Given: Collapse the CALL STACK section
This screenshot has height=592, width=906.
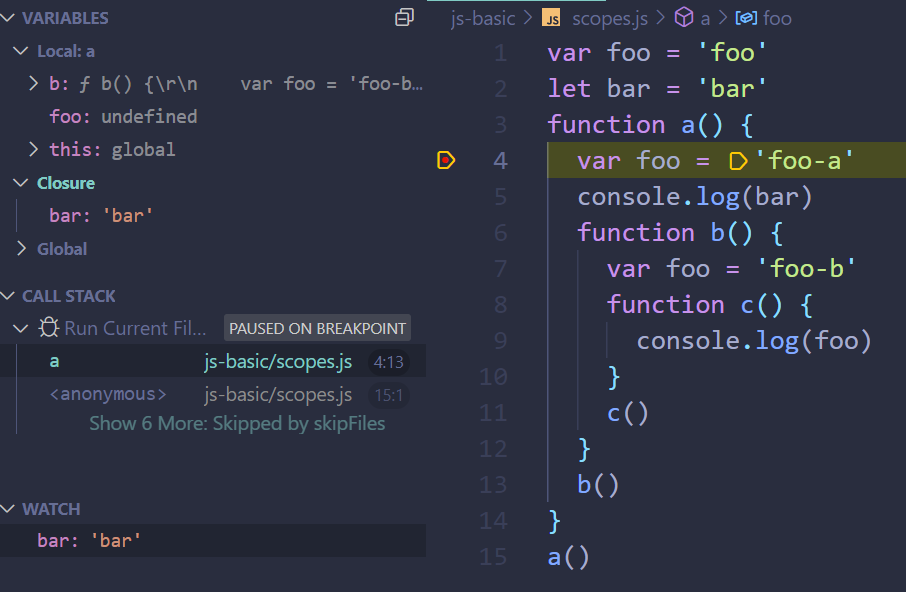Looking at the screenshot, I should coord(8,296).
